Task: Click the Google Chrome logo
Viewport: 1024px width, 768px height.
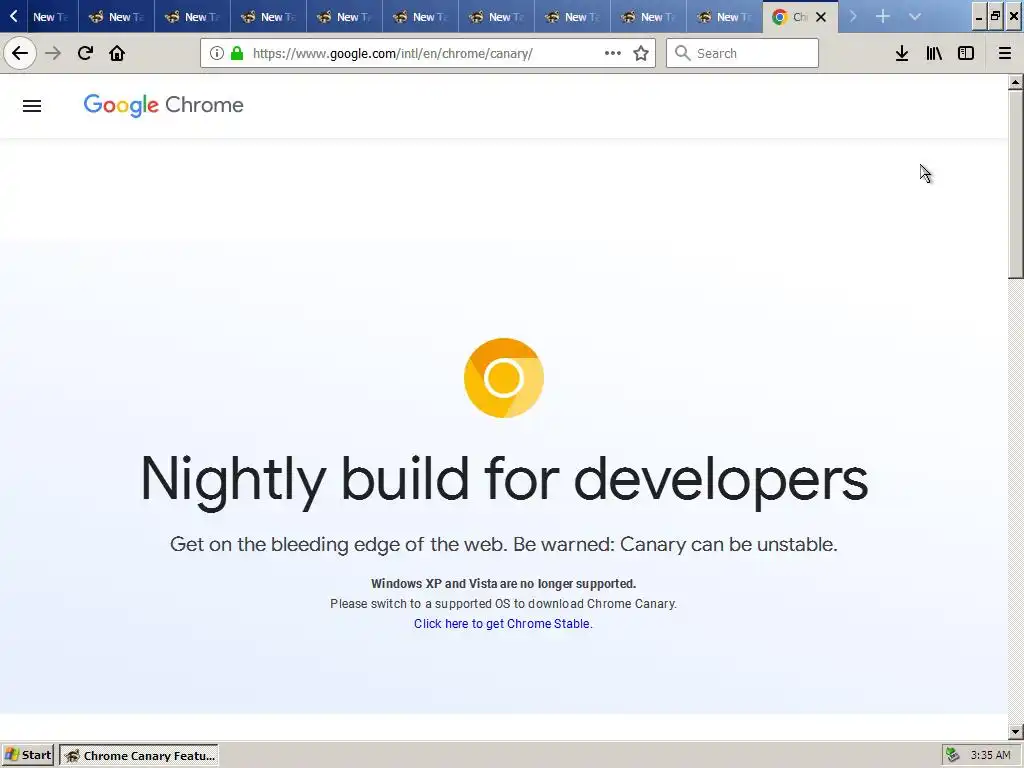Action: [163, 105]
